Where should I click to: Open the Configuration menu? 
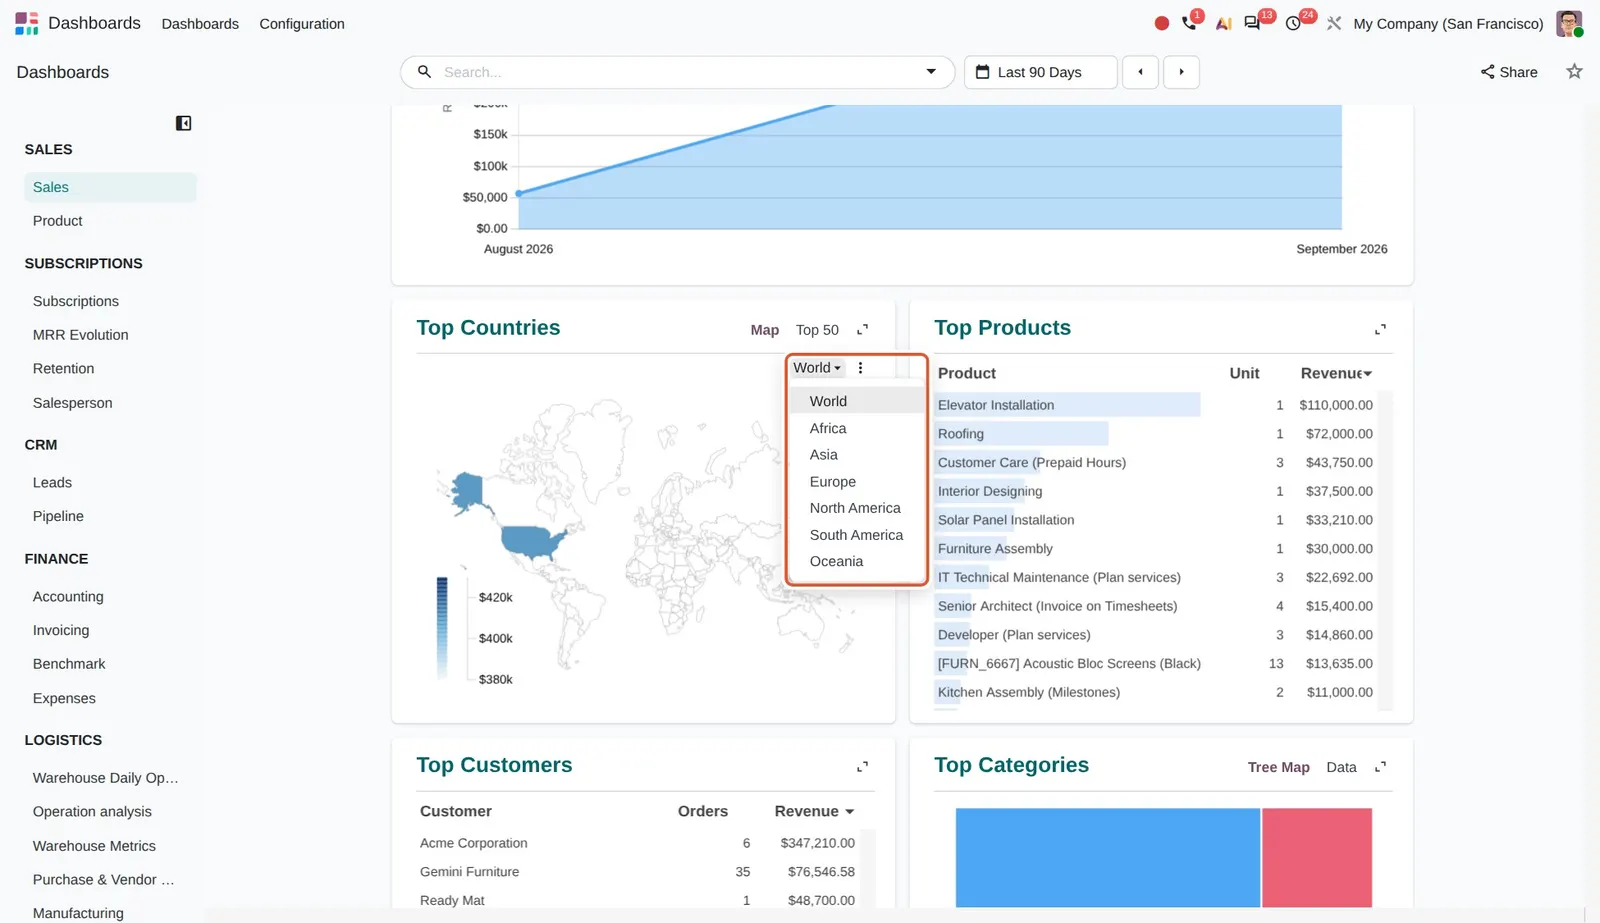tap(302, 23)
